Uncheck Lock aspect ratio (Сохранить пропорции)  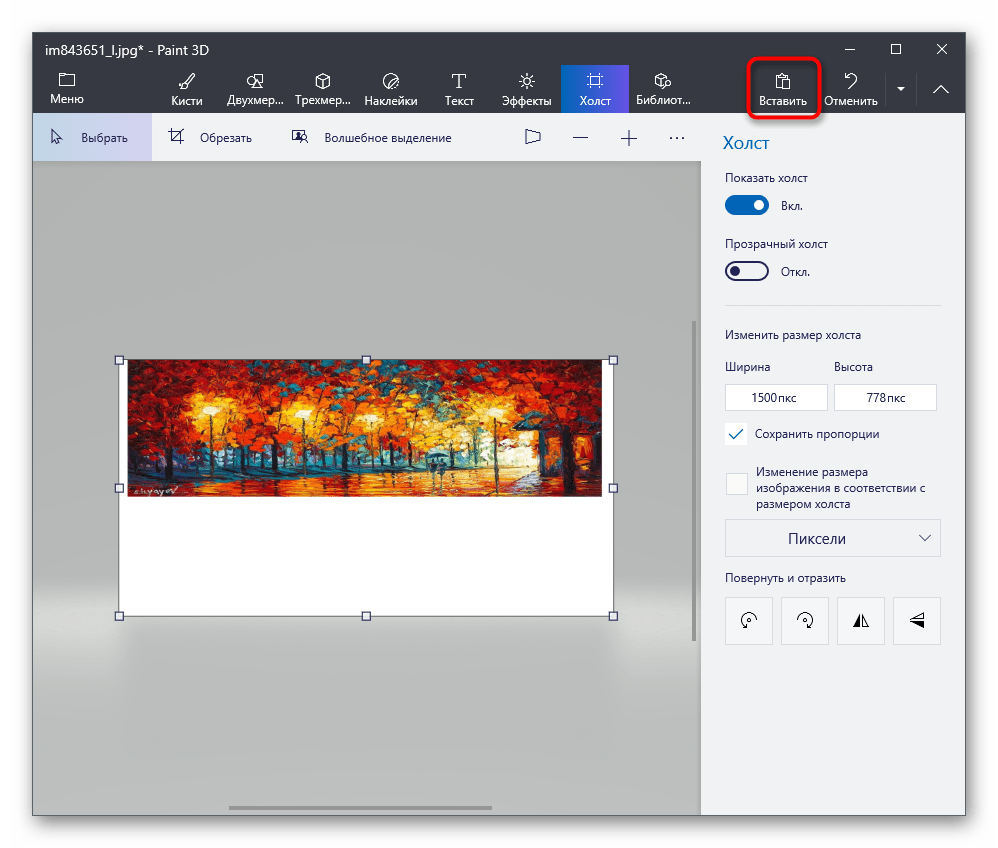click(x=737, y=434)
